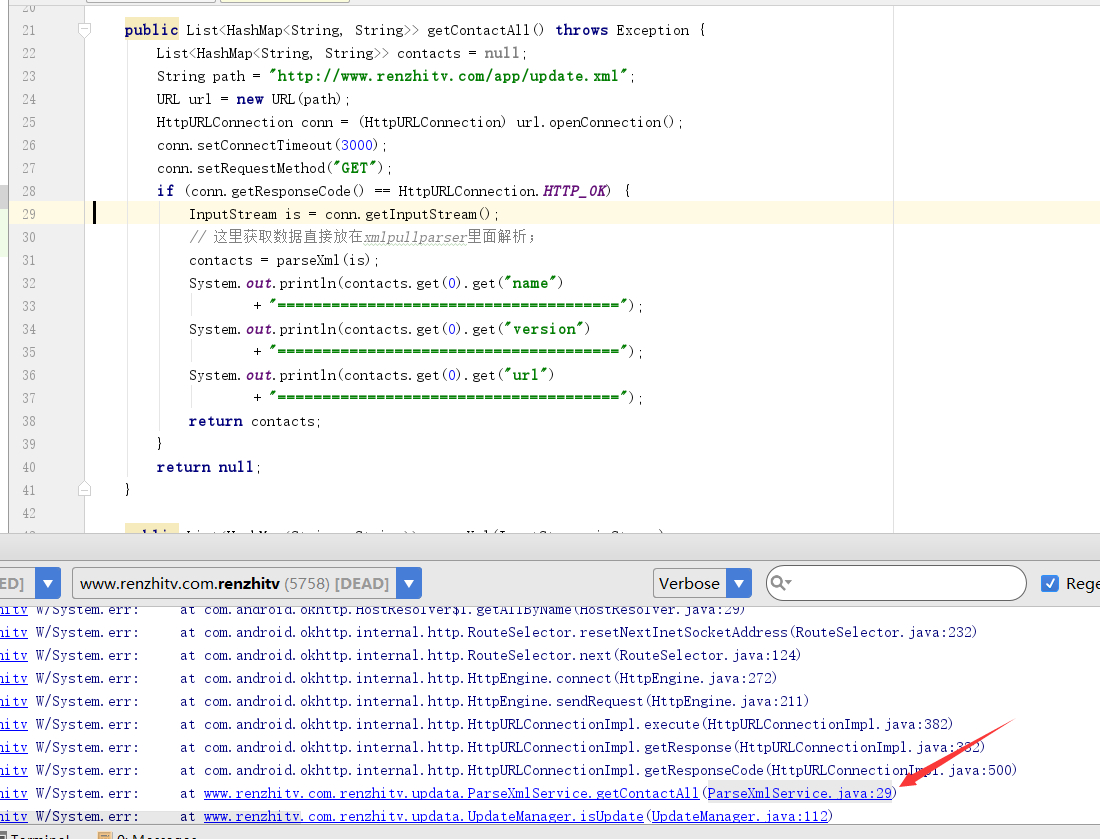Open the UpdateManager.java:112 stack trace link
Image resolution: width=1100 pixels, height=839 pixels.
click(x=740, y=817)
